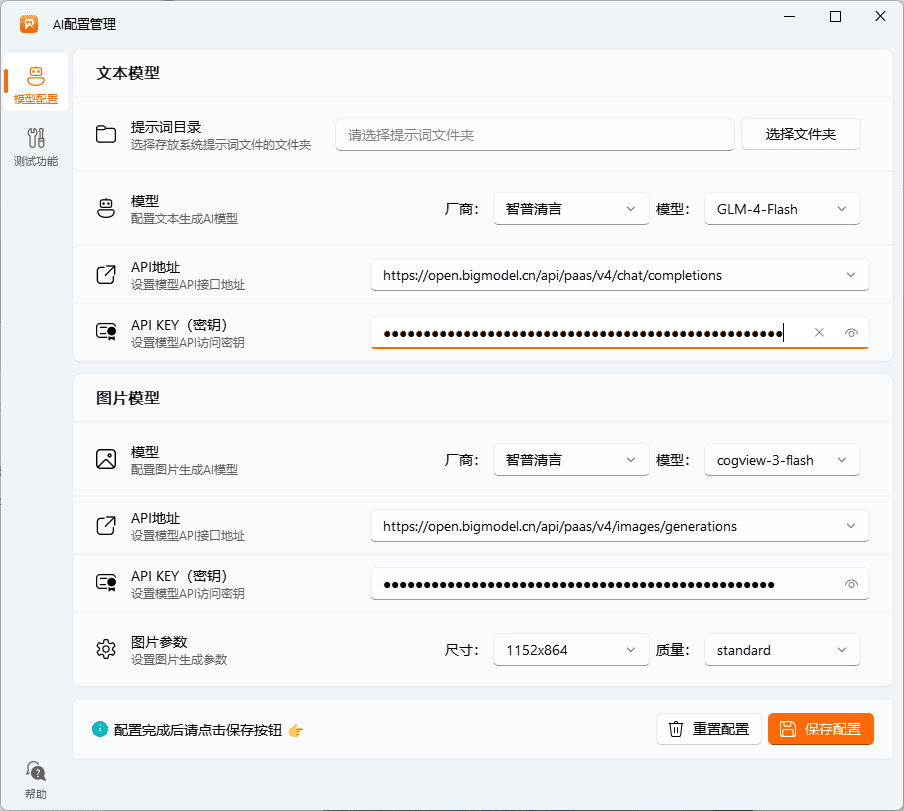Screen dimensions: 904x811
Task: Click the image API KEY certificate icon
Action: (x=106, y=584)
